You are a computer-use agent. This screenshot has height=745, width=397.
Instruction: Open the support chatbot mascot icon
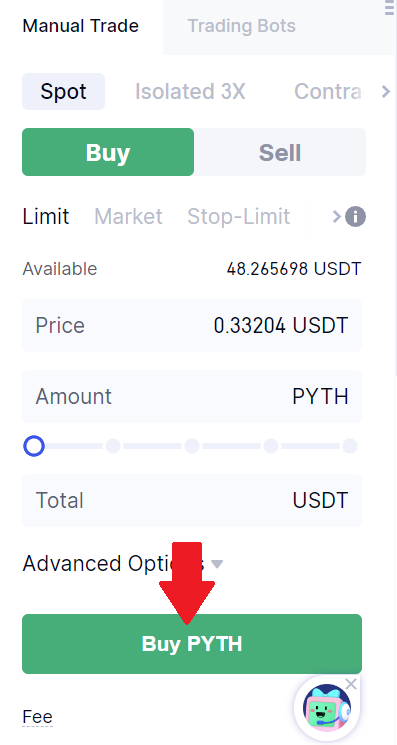pyautogui.click(x=327, y=707)
